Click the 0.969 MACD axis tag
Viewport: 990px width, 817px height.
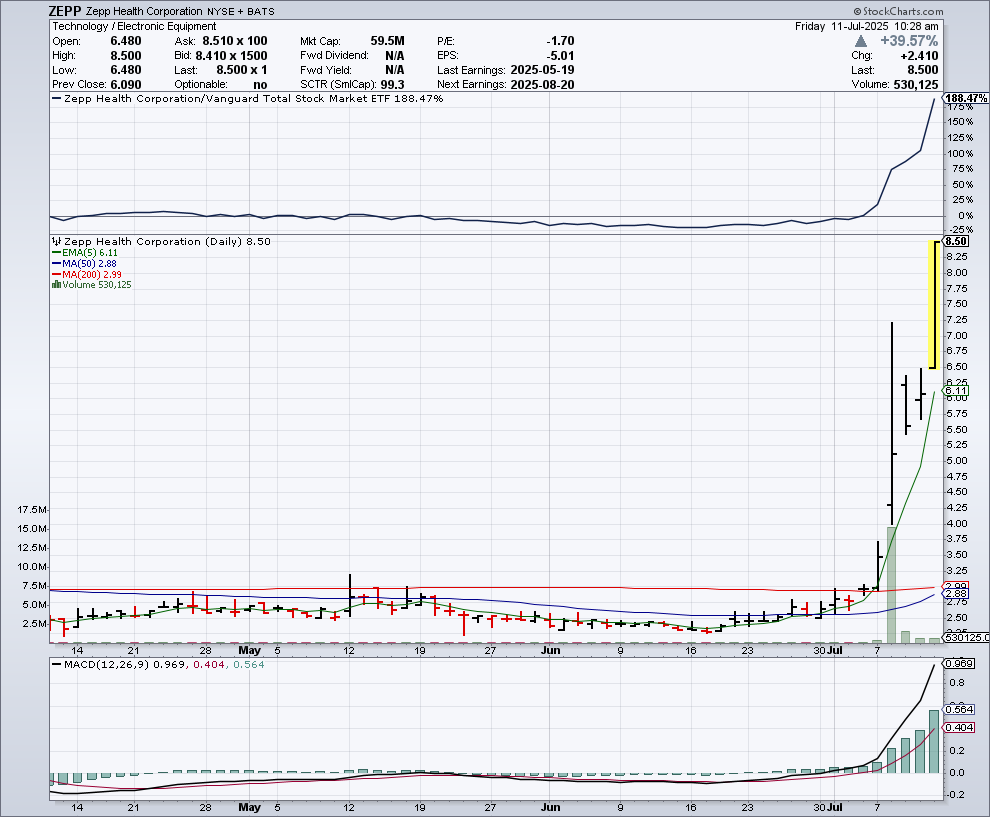click(x=958, y=664)
